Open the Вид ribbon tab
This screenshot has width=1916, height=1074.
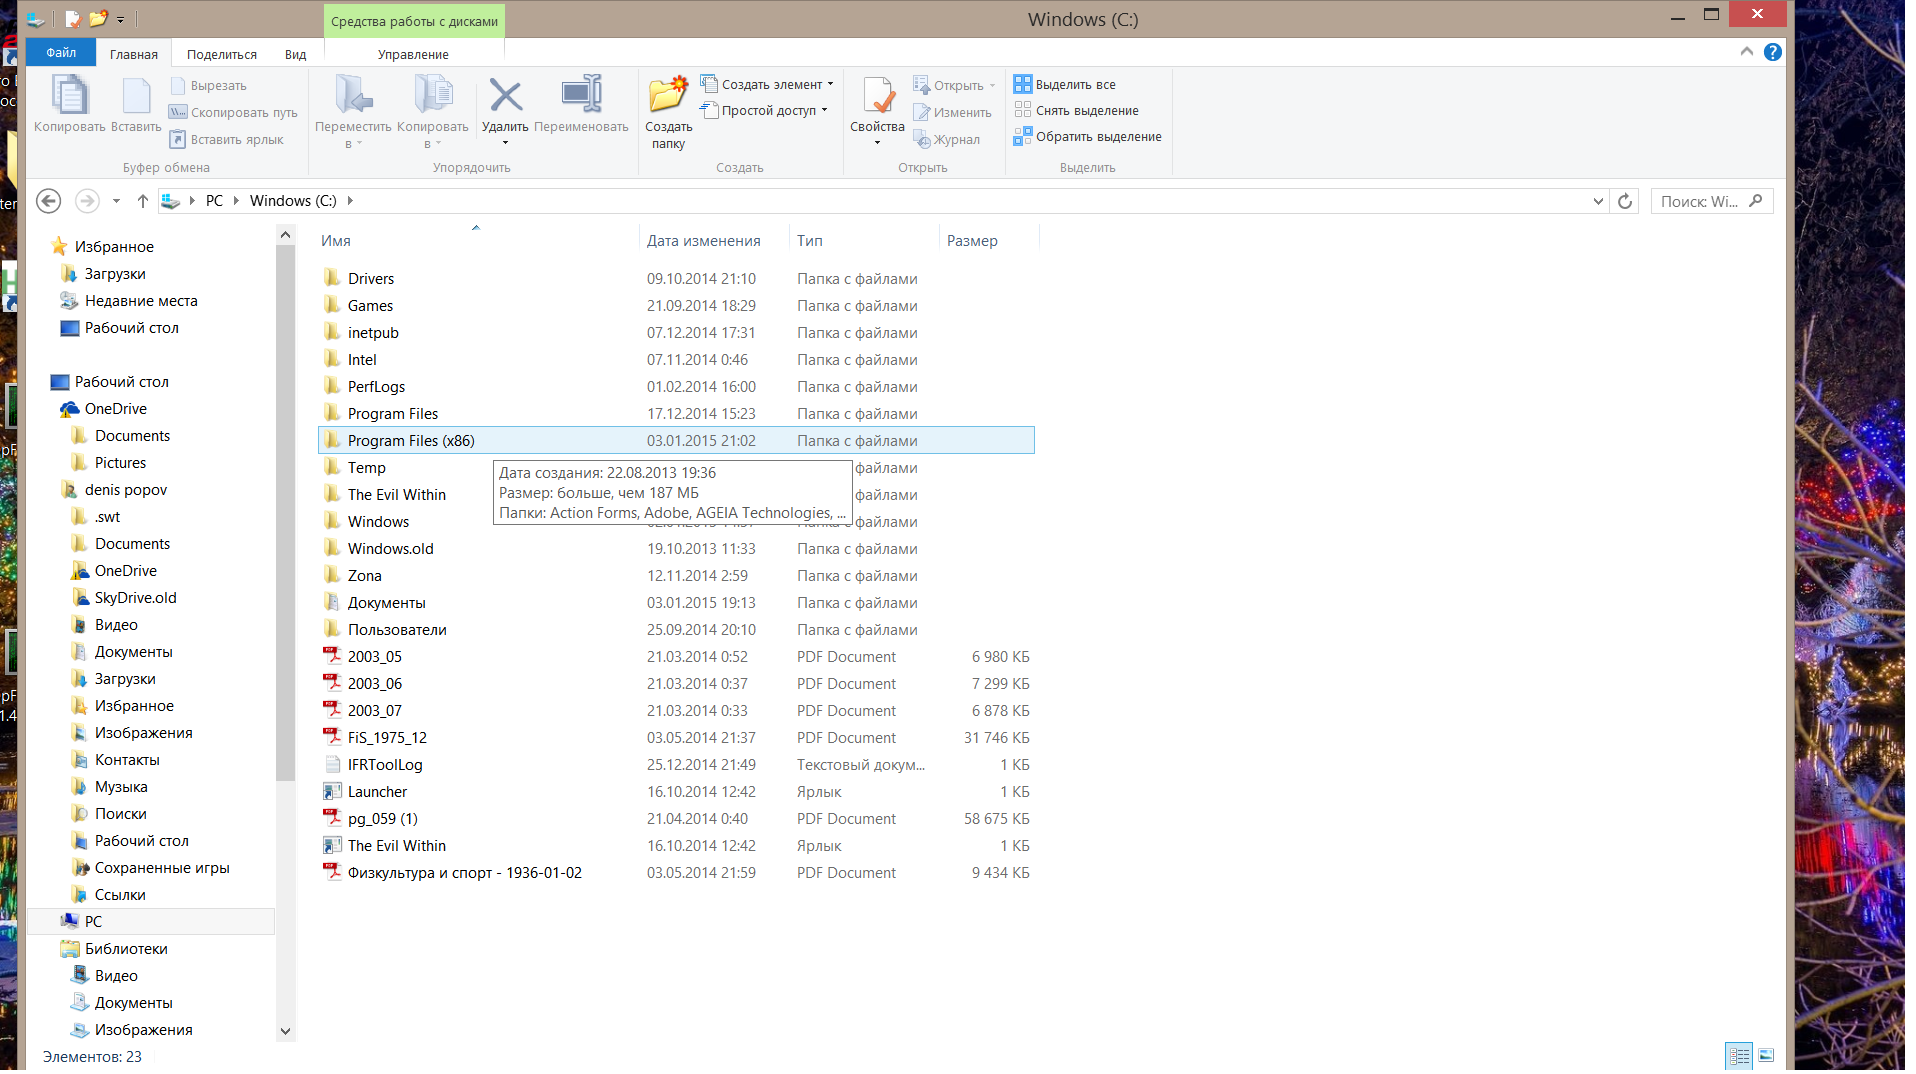pyautogui.click(x=295, y=54)
